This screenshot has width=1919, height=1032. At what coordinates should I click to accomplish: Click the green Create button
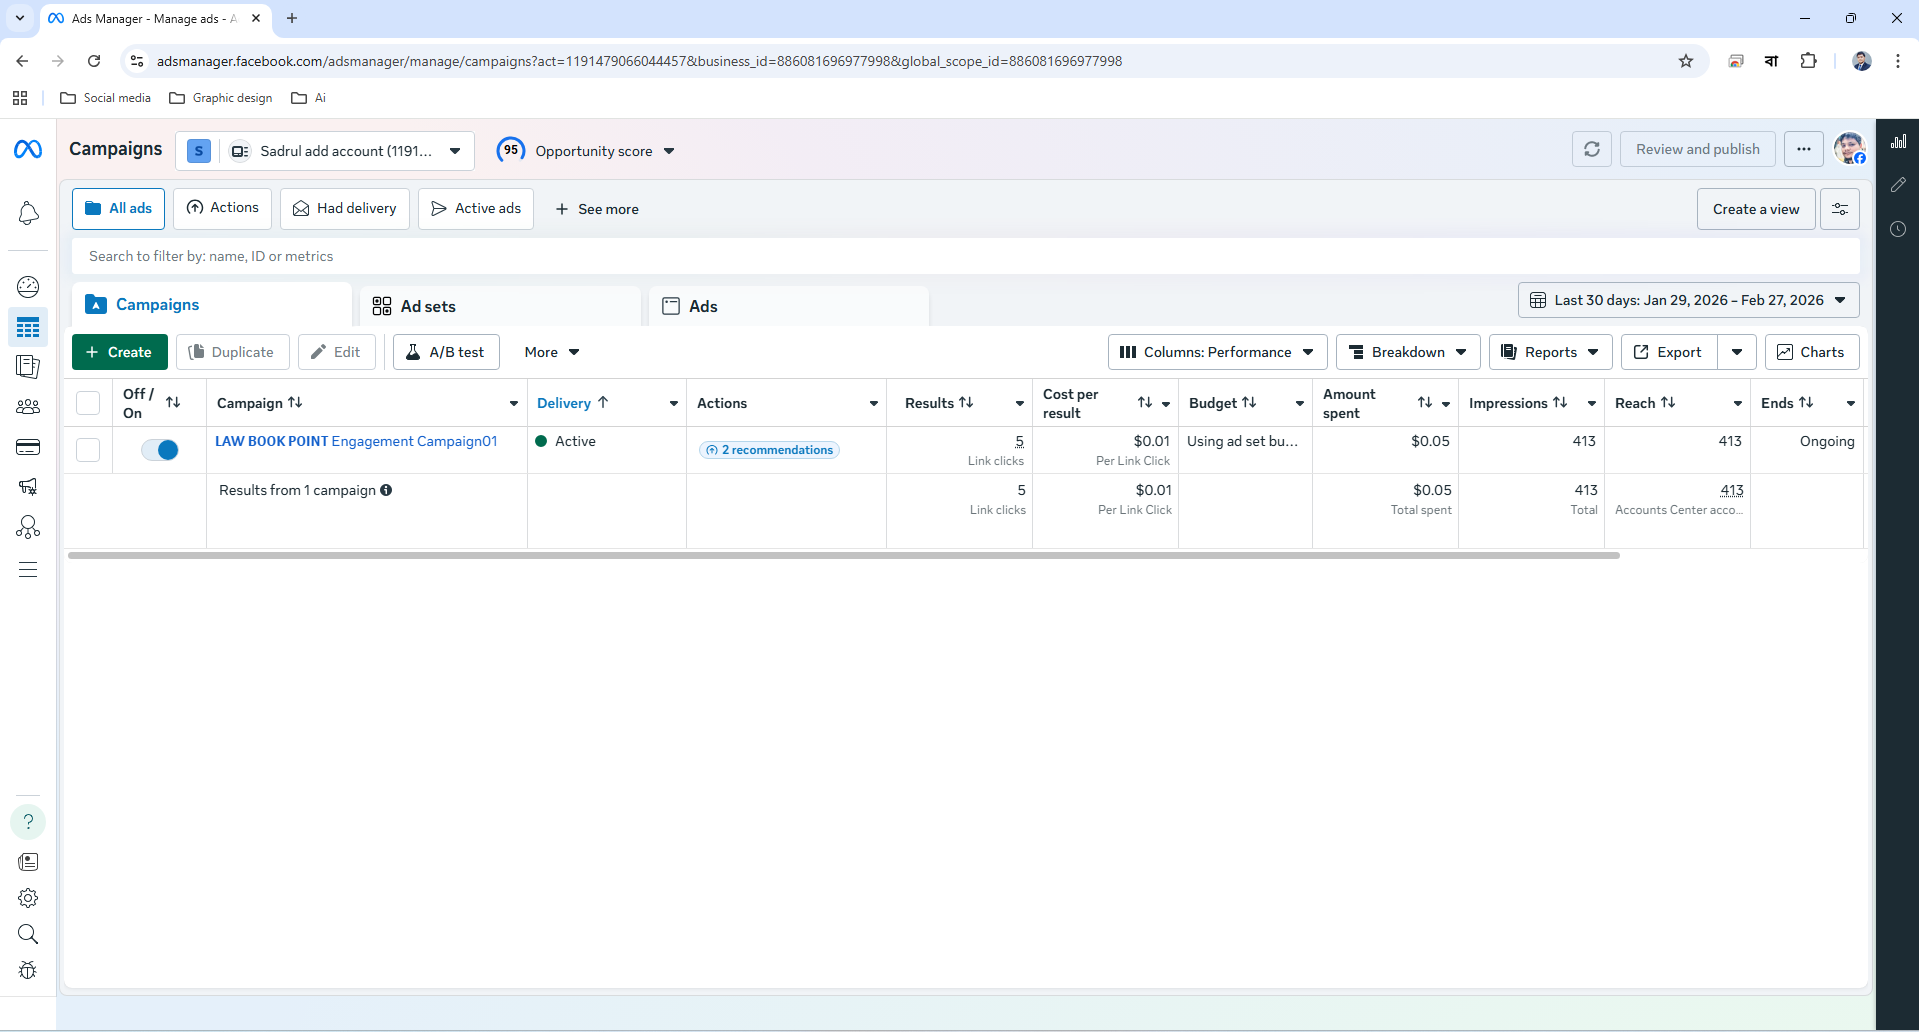point(119,352)
